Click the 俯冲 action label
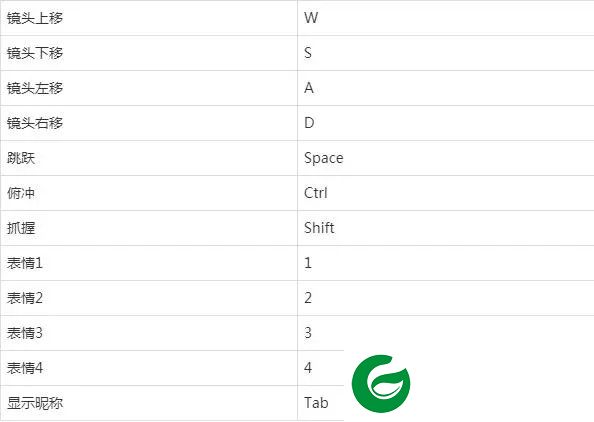The height and width of the screenshot is (422, 594). 21,193
